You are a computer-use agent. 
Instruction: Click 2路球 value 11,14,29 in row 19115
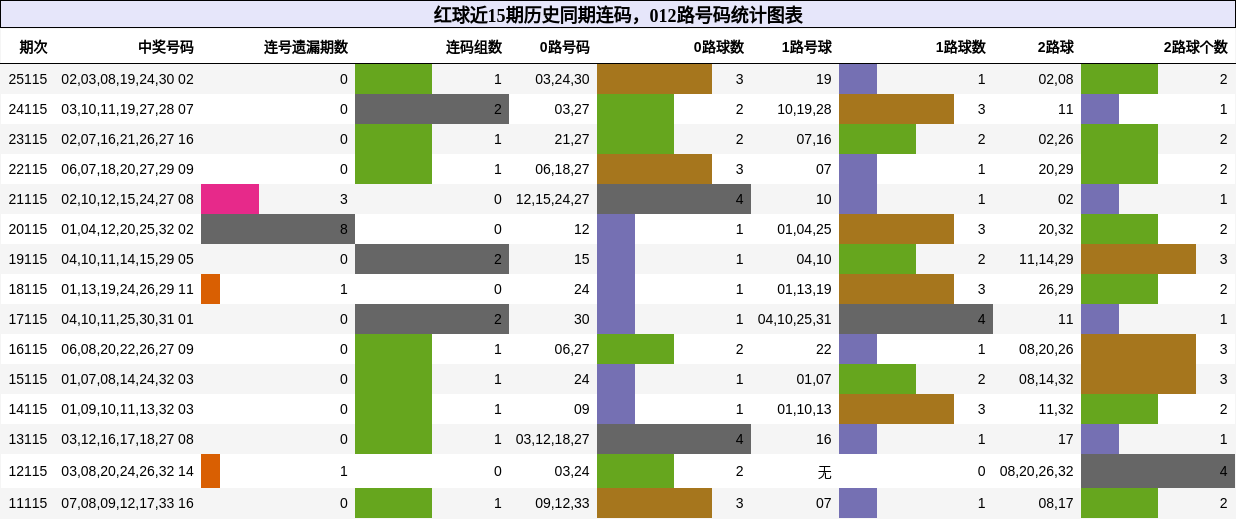click(1046, 259)
